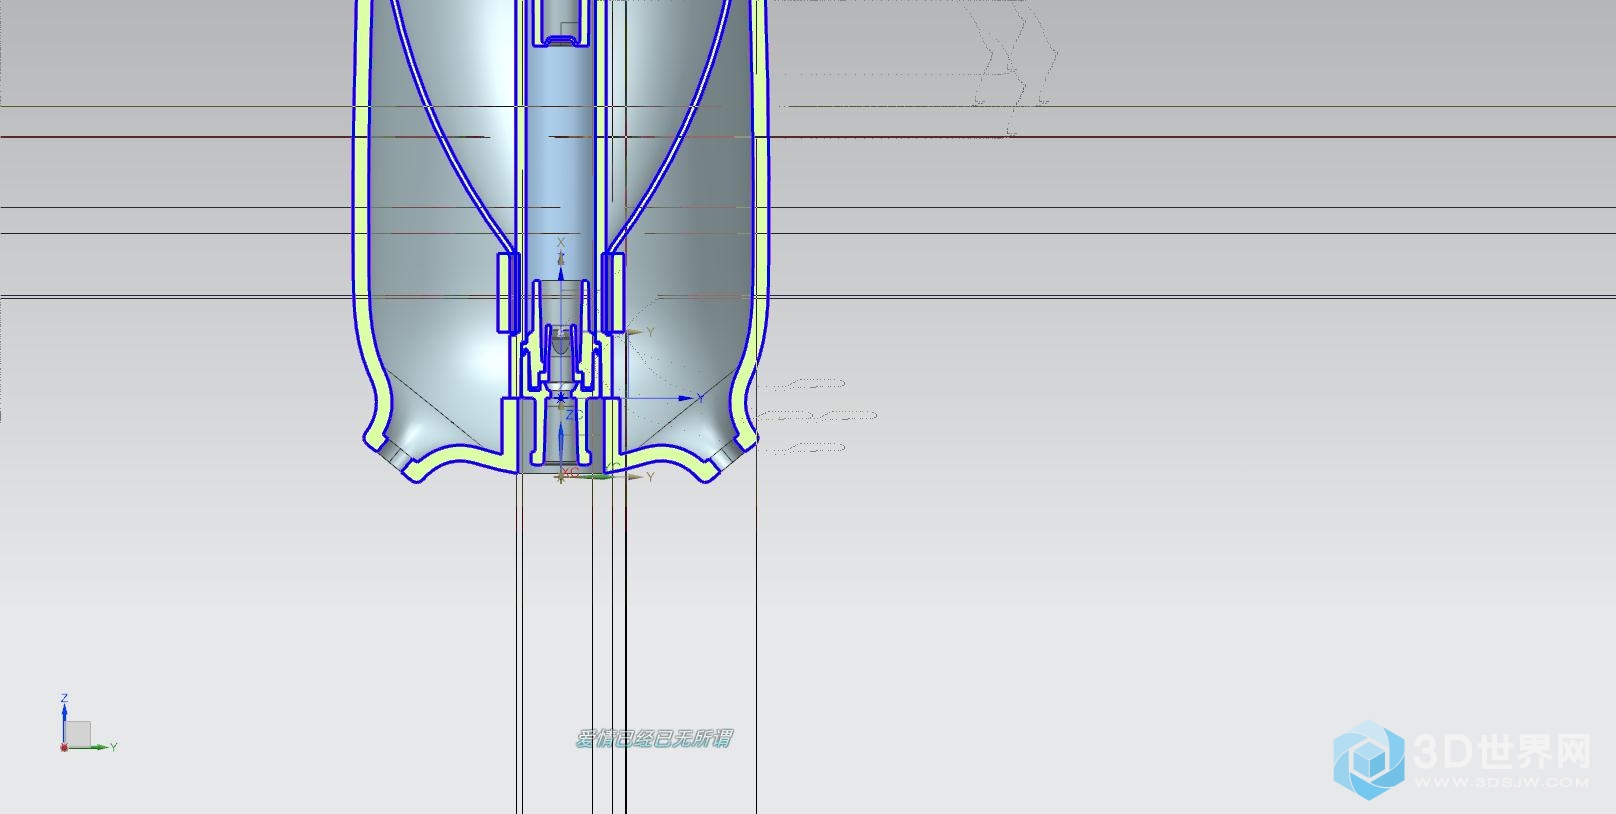The image size is (1616, 814).
Task: Select the blue Y axis arrowhead
Action: pyautogui.click(x=686, y=398)
